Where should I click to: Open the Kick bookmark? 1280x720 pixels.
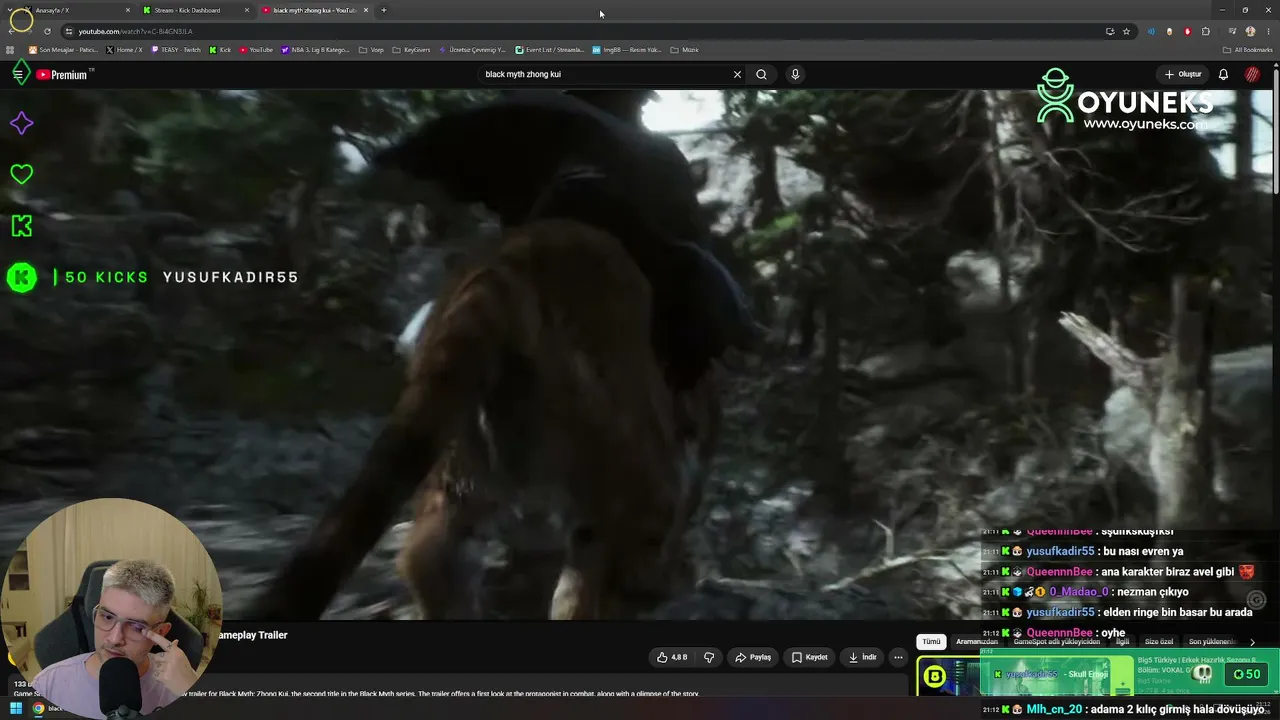point(220,50)
